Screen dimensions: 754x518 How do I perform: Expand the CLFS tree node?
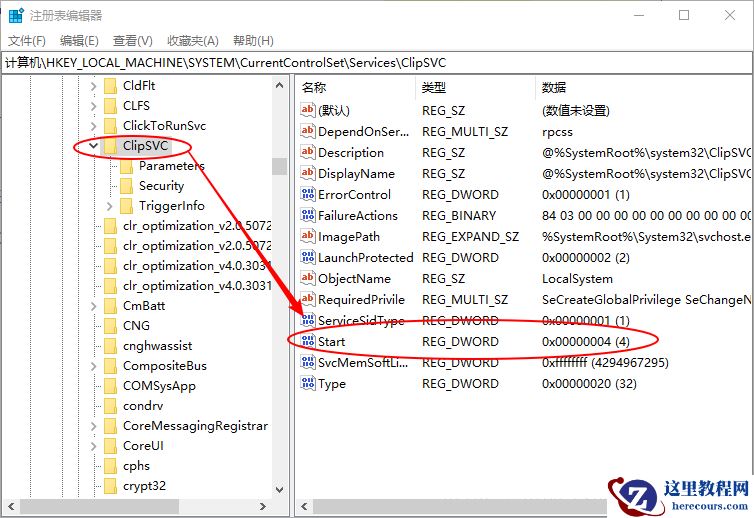coord(94,106)
